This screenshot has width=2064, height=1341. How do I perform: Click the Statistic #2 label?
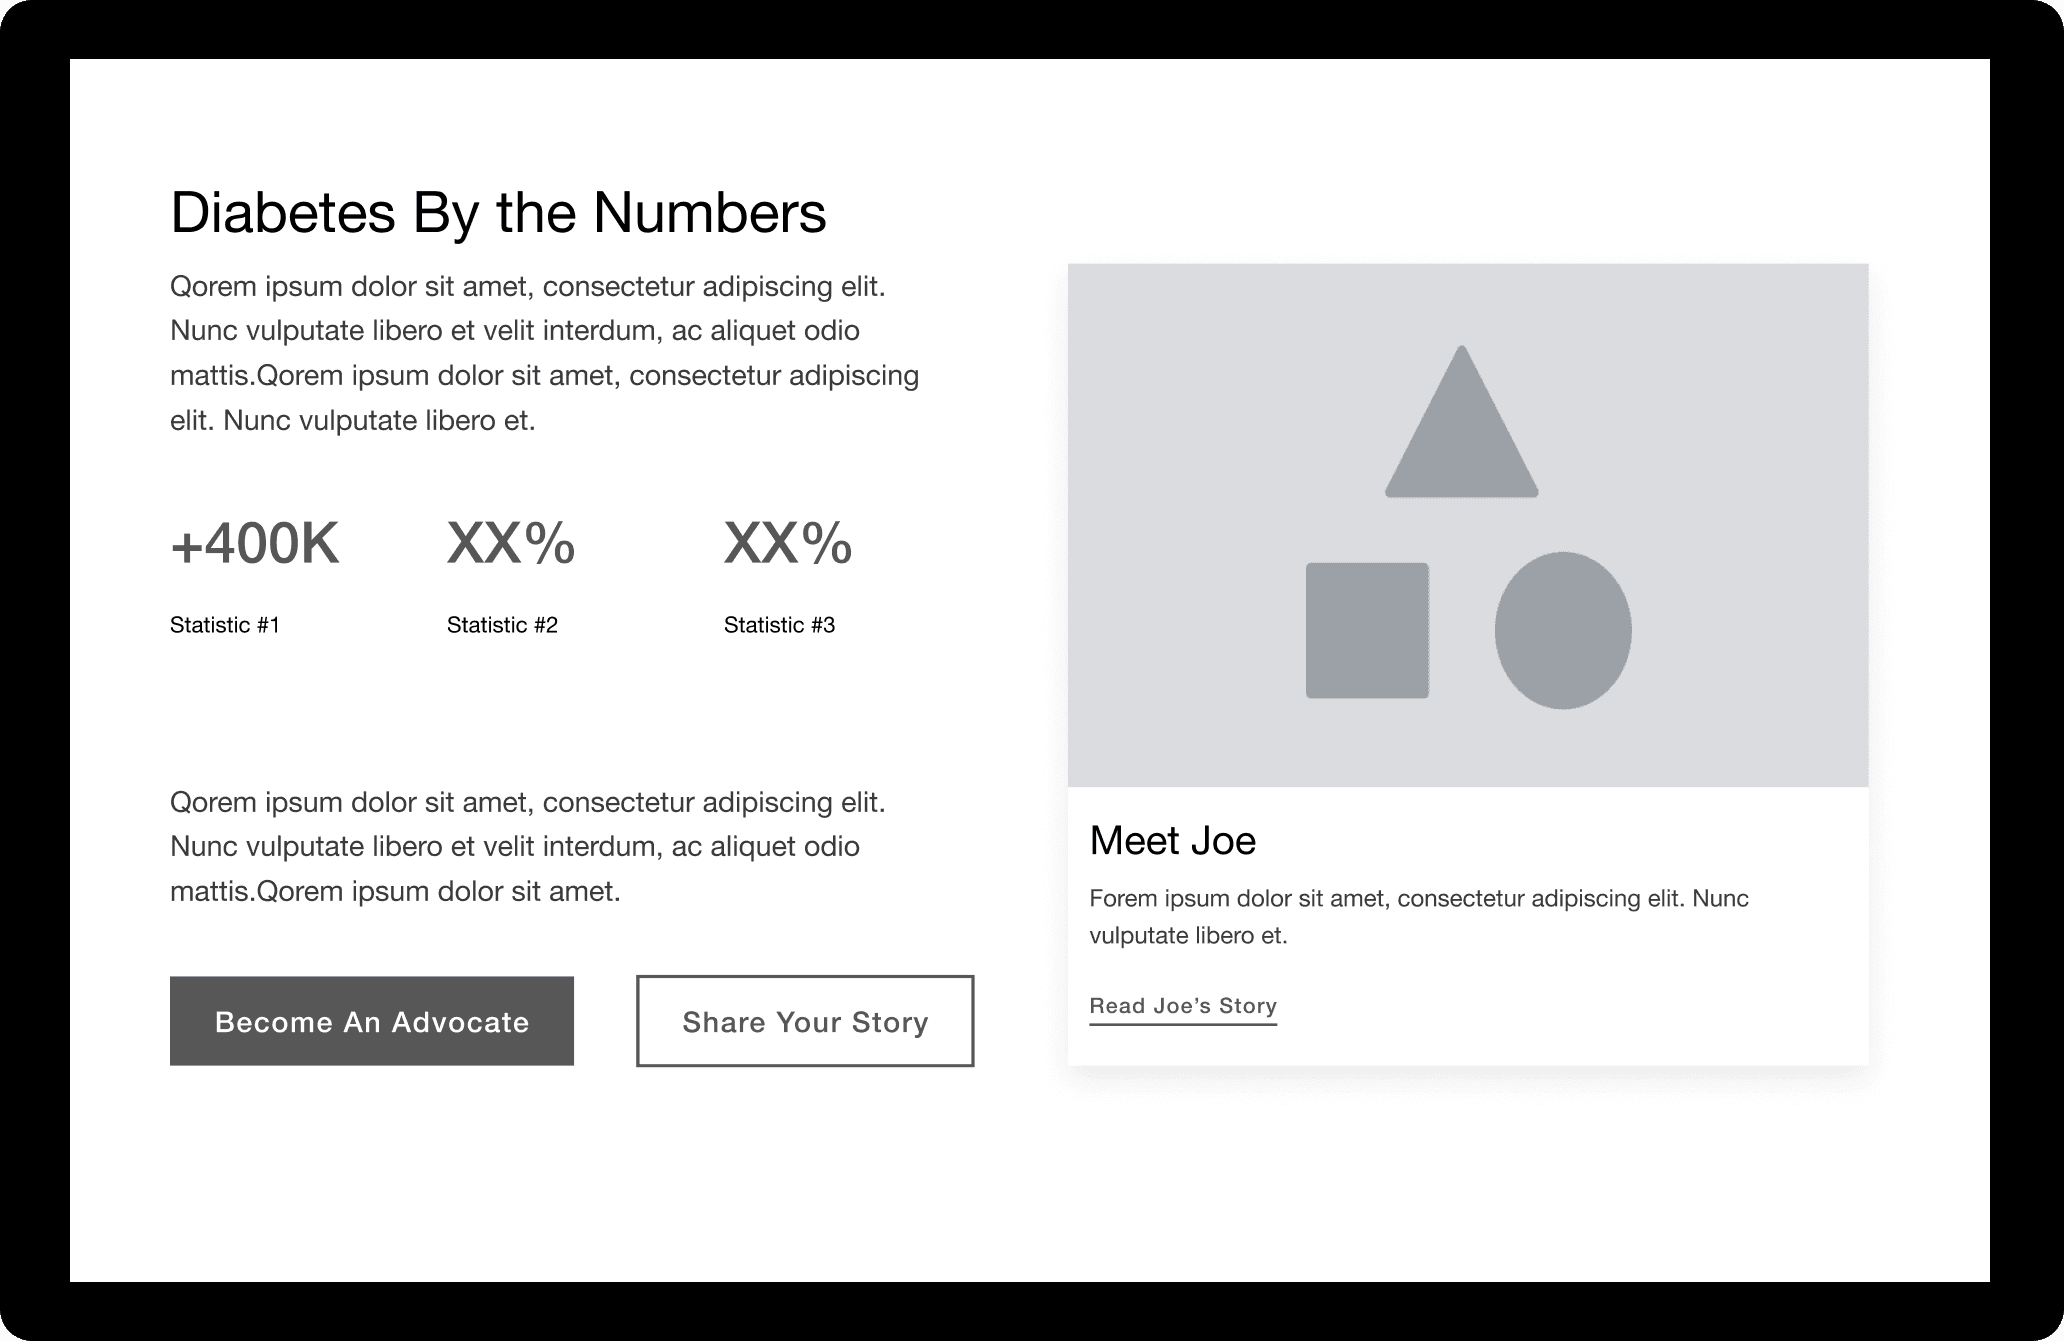click(502, 625)
